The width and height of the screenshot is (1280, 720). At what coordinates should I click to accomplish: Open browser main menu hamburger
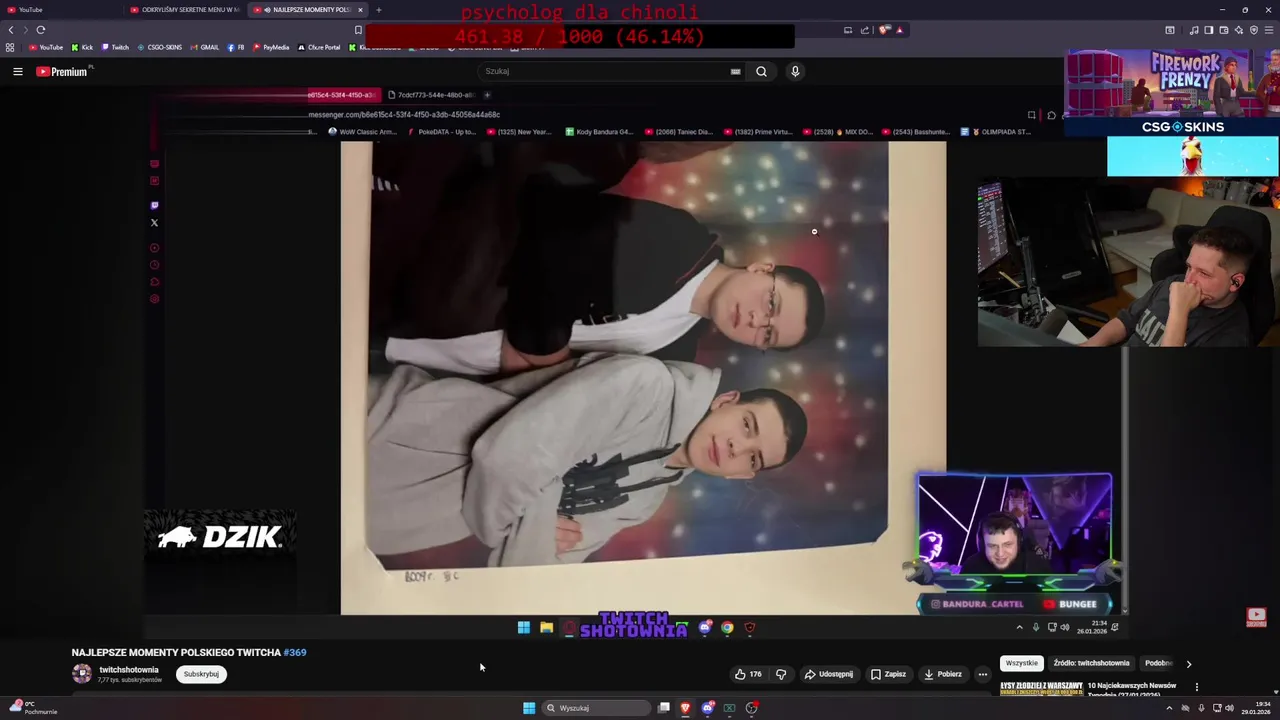click(x=1269, y=30)
